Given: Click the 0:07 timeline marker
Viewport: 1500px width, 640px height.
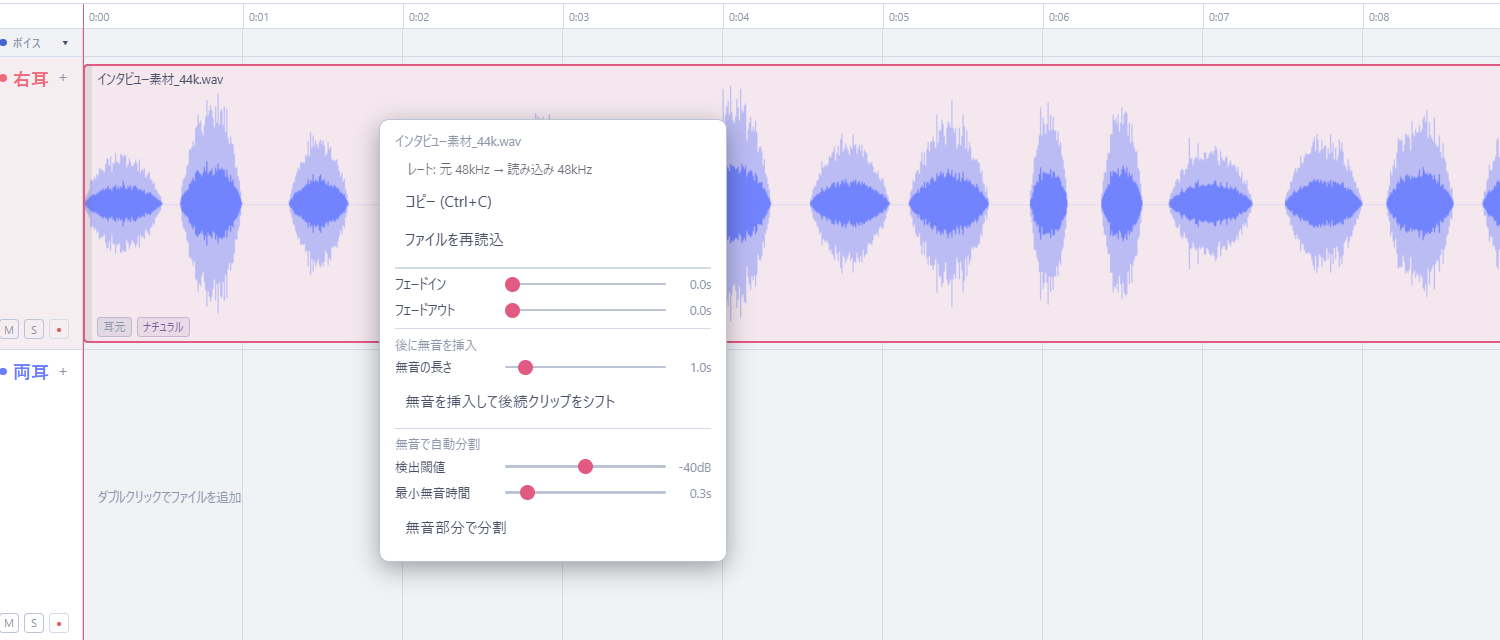Looking at the screenshot, I should pyautogui.click(x=1219, y=17).
